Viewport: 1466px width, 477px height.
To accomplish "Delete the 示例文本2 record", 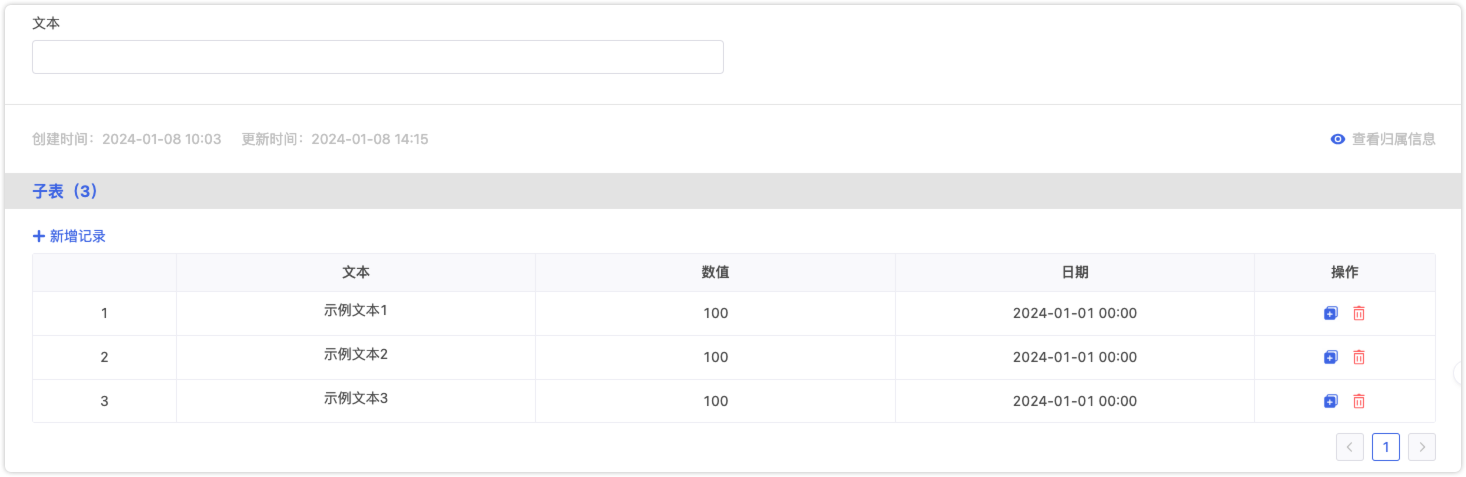I will [x=1359, y=357].
